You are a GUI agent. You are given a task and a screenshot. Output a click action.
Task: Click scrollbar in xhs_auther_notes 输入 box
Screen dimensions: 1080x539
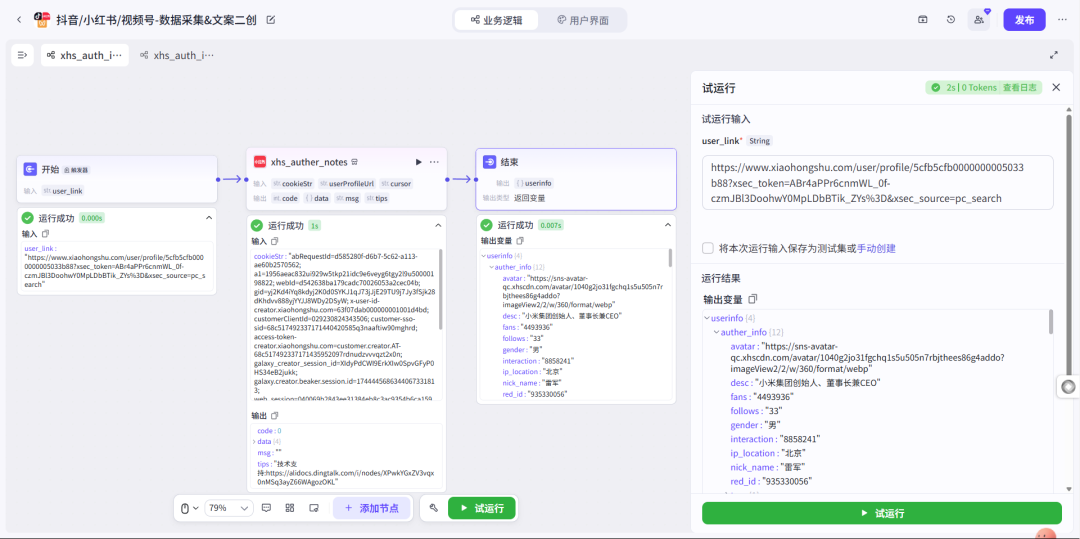(x=441, y=289)
